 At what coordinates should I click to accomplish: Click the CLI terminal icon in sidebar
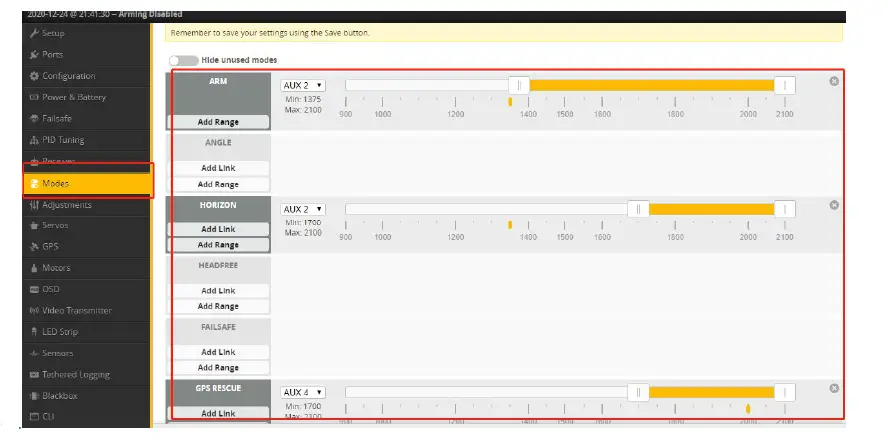(x=34, y=417)
